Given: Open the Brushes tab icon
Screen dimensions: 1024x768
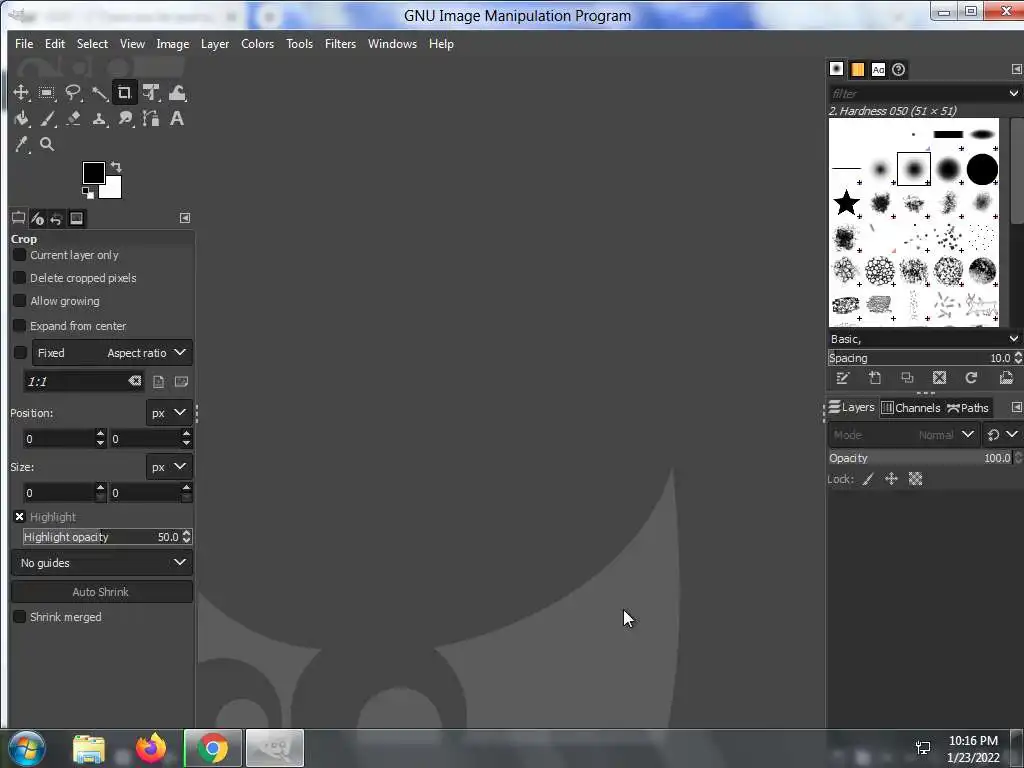Looking at the screenshot, I should [837, 69].
